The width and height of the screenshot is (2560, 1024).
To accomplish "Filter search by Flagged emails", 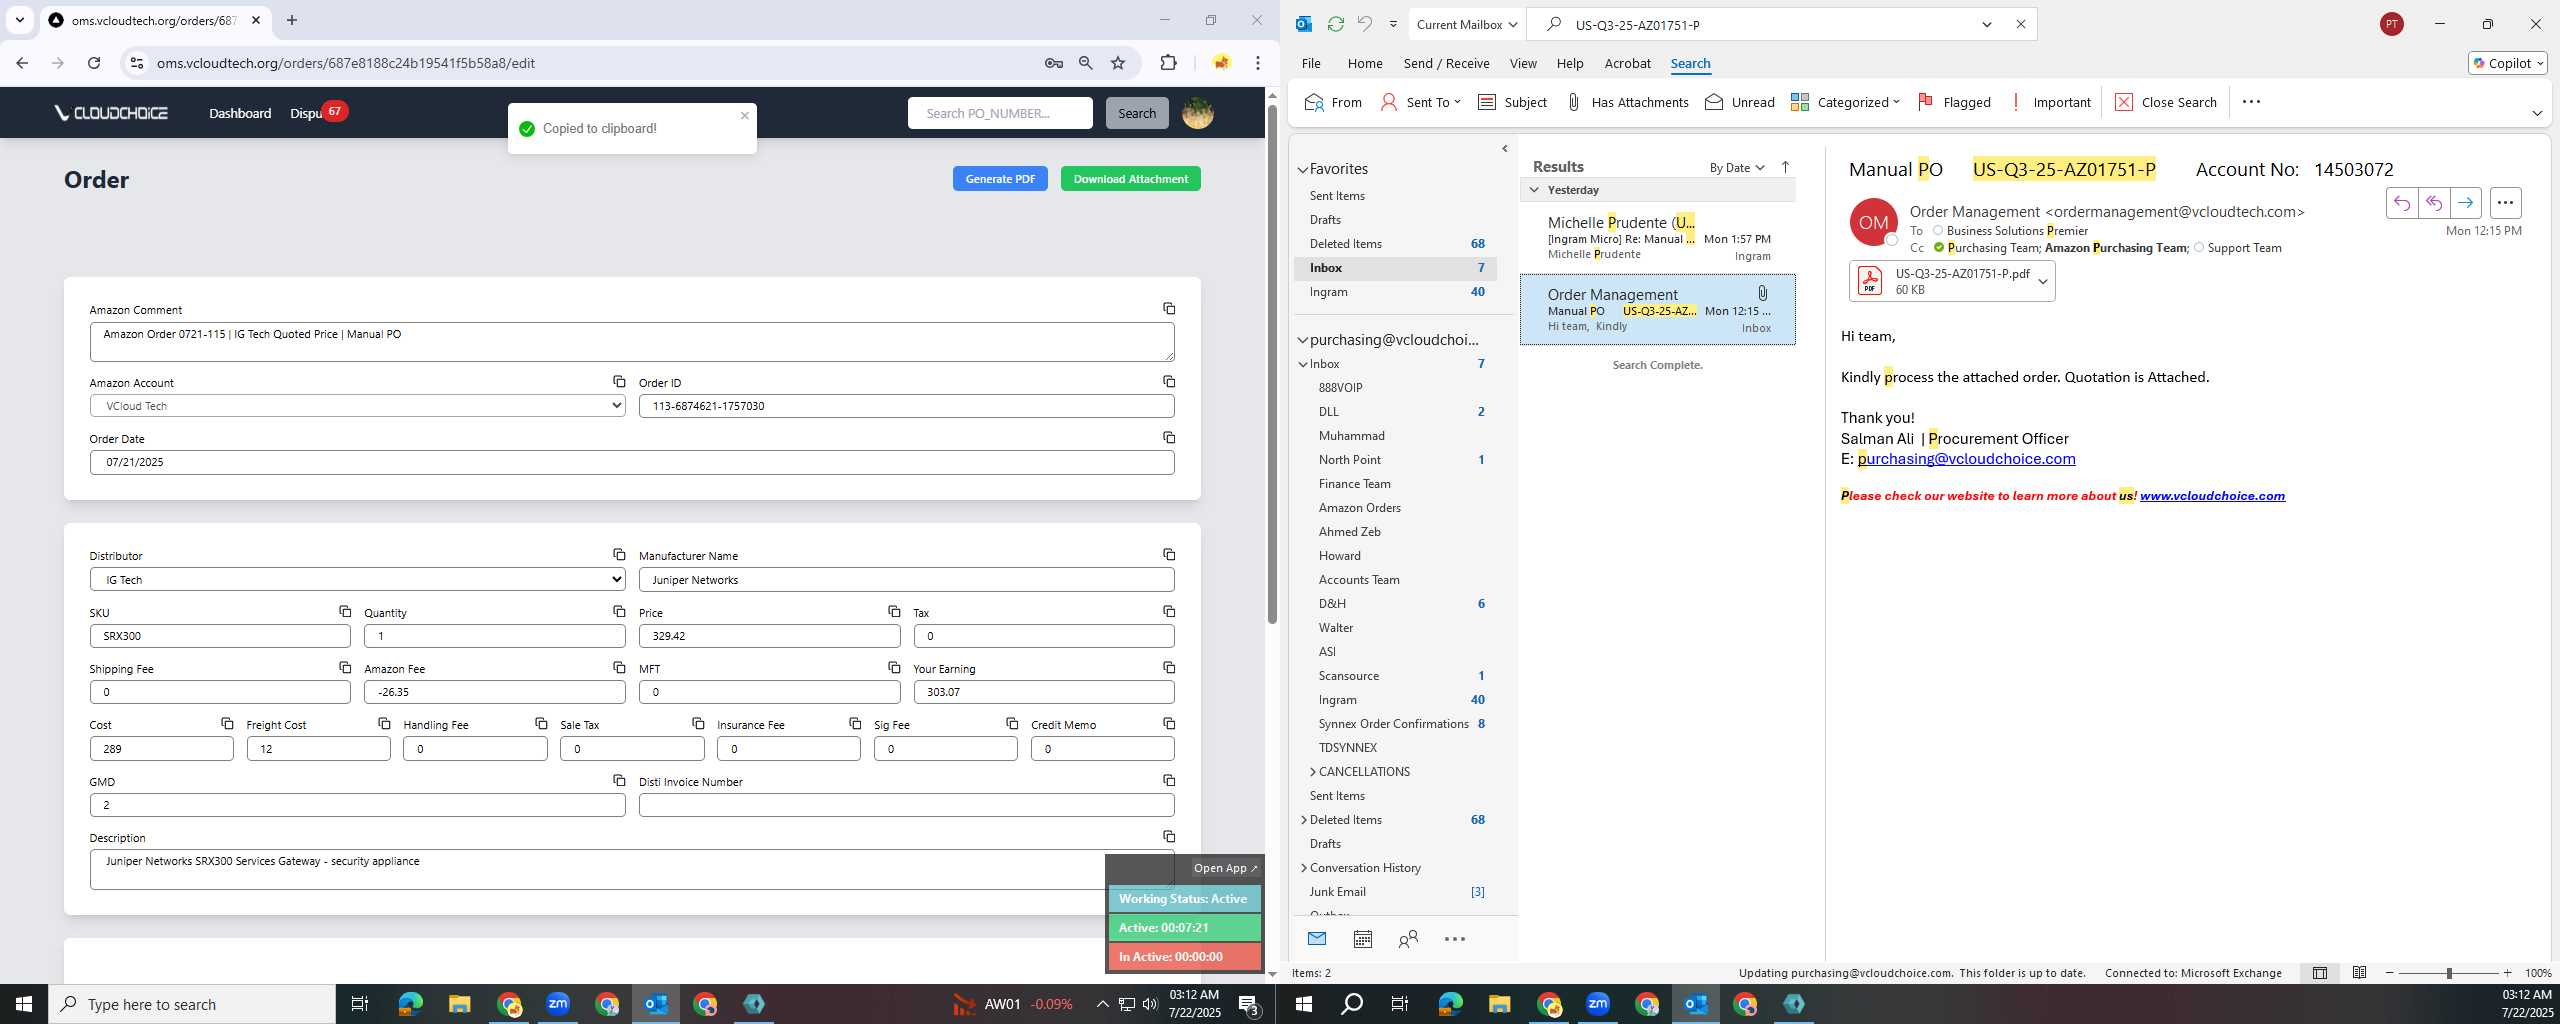I will (1954, 102).
